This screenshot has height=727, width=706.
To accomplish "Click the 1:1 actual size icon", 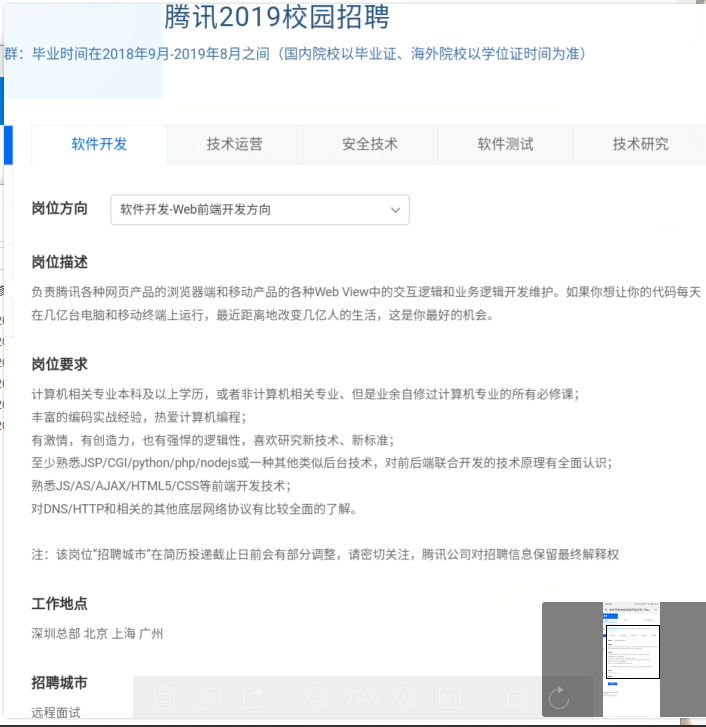I will [x=450, y=698].
